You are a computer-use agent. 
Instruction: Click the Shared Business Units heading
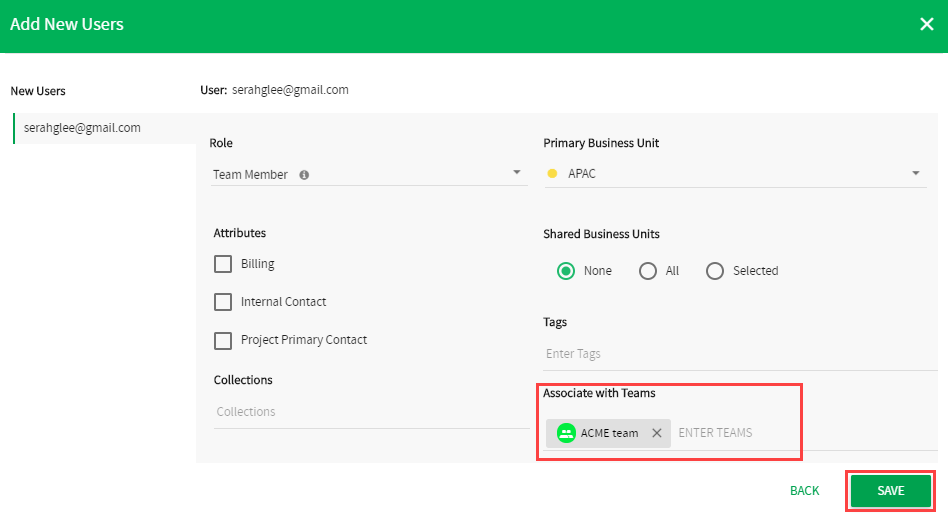pos(601,234)
